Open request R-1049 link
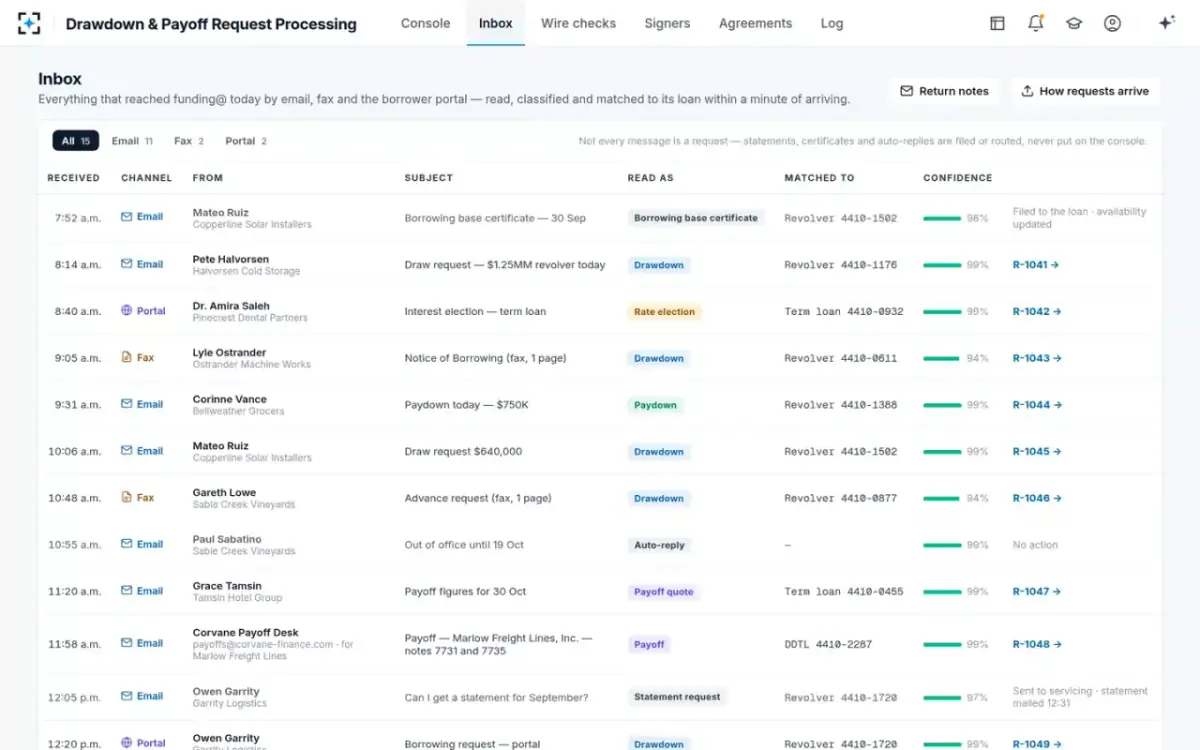Screen dimensions: 1200x750 pyautogui.click(x=1036, y=744)
